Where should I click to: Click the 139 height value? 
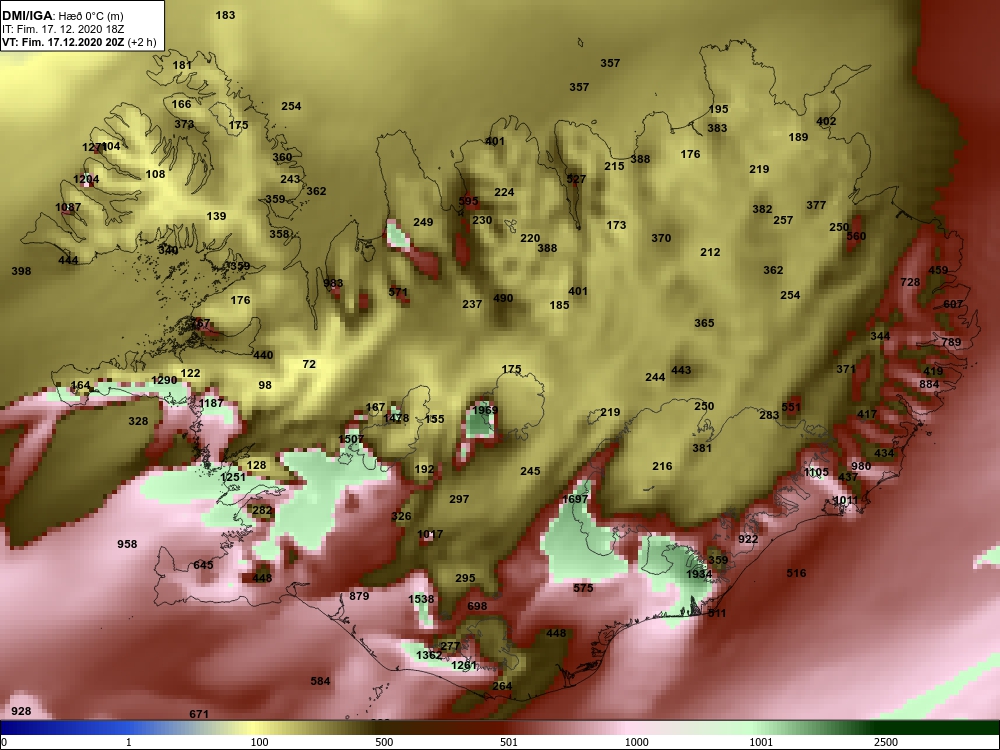[x=217, y=216]
